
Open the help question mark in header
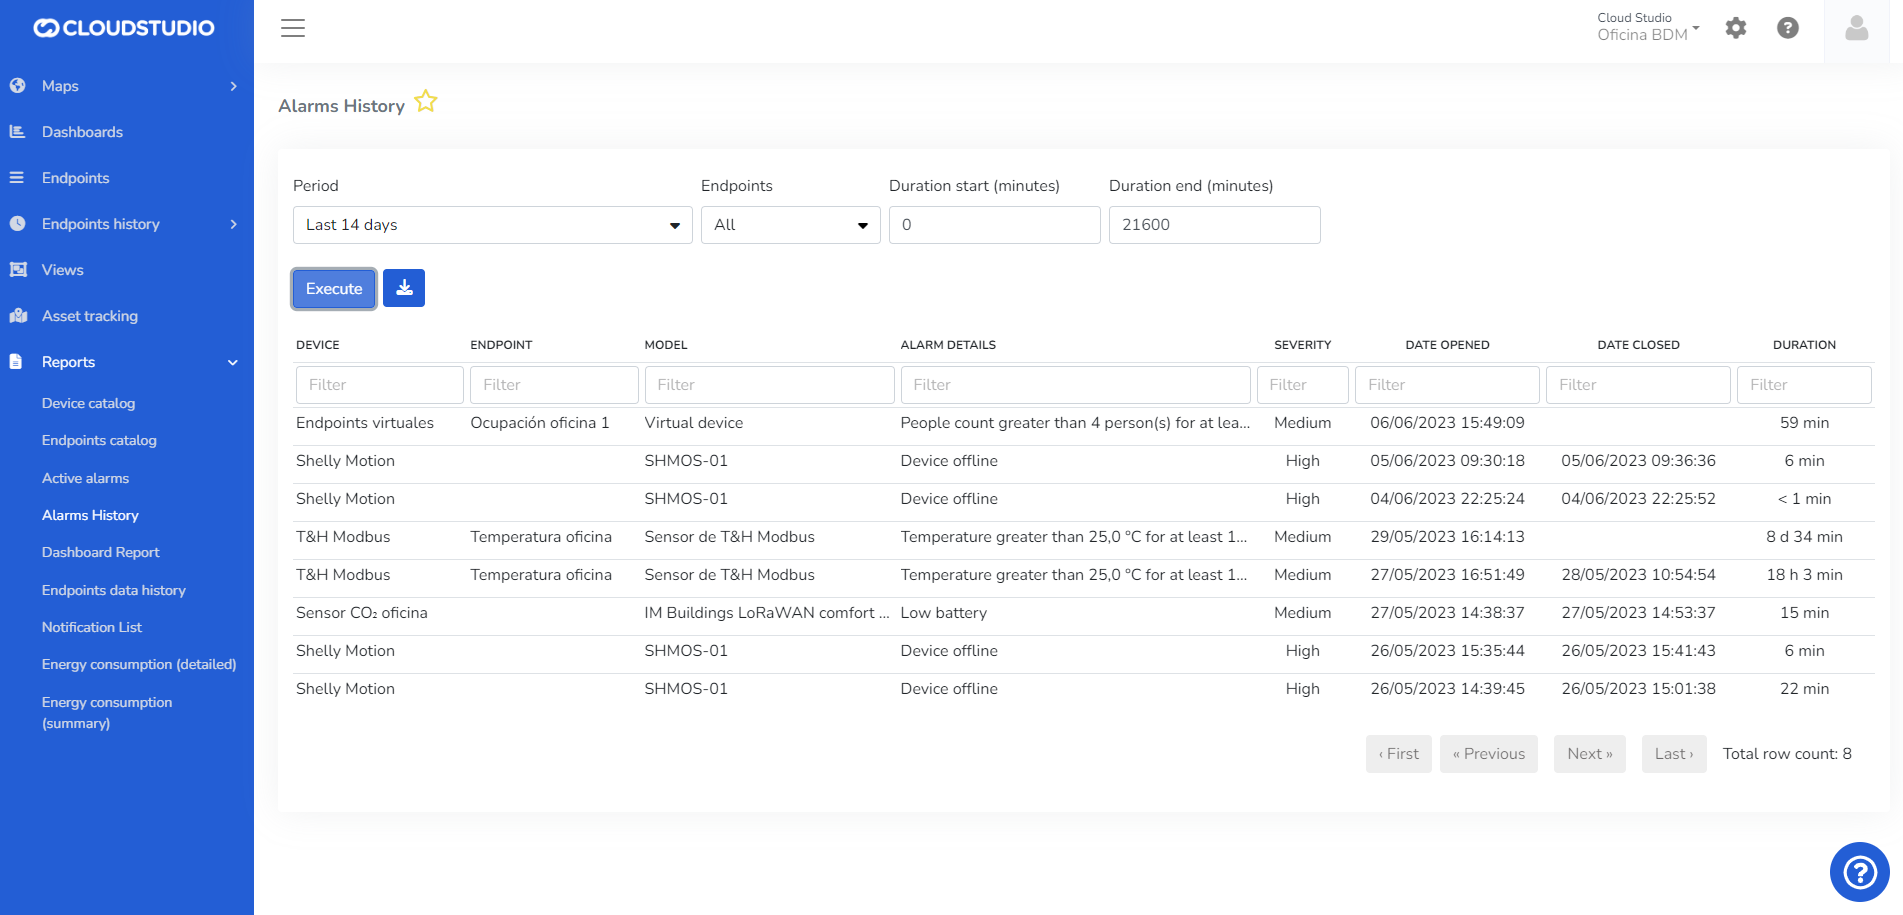coord(1788,28)
